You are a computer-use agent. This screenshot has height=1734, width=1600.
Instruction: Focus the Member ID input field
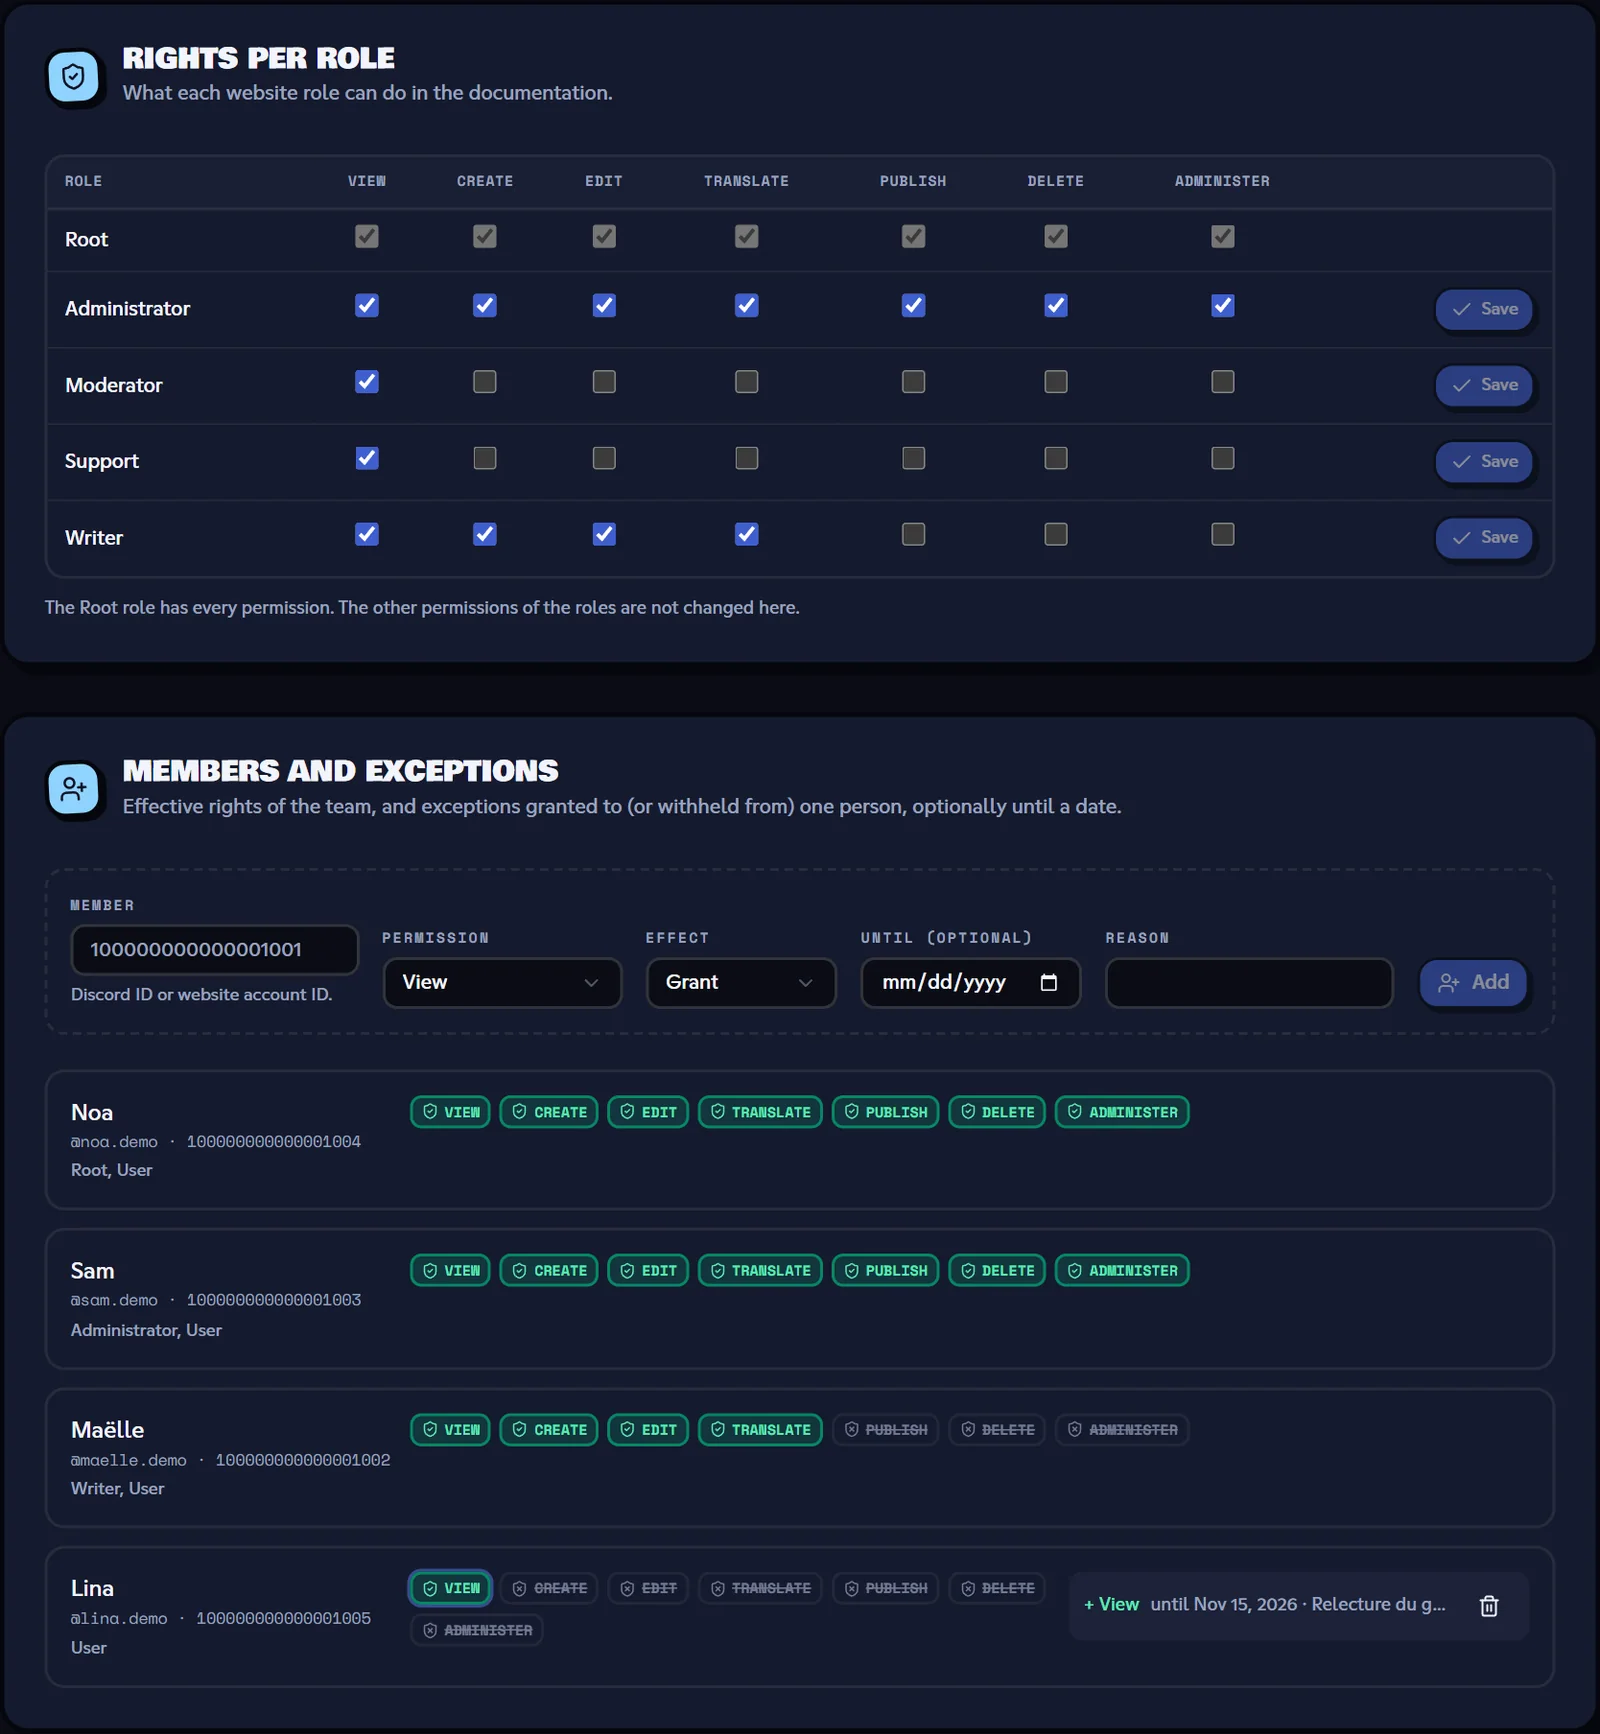215,950
